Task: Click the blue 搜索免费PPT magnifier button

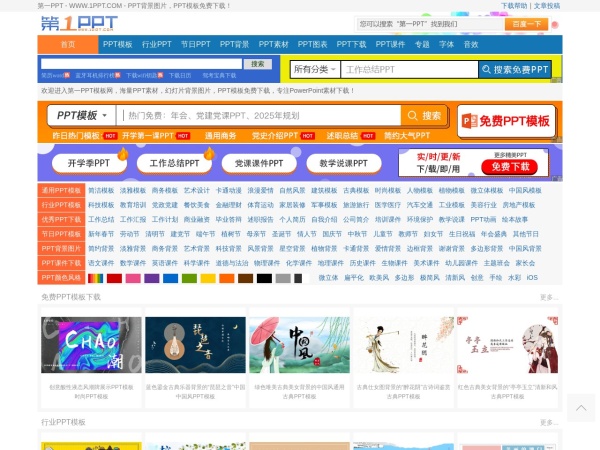Action: pos(515,70)
